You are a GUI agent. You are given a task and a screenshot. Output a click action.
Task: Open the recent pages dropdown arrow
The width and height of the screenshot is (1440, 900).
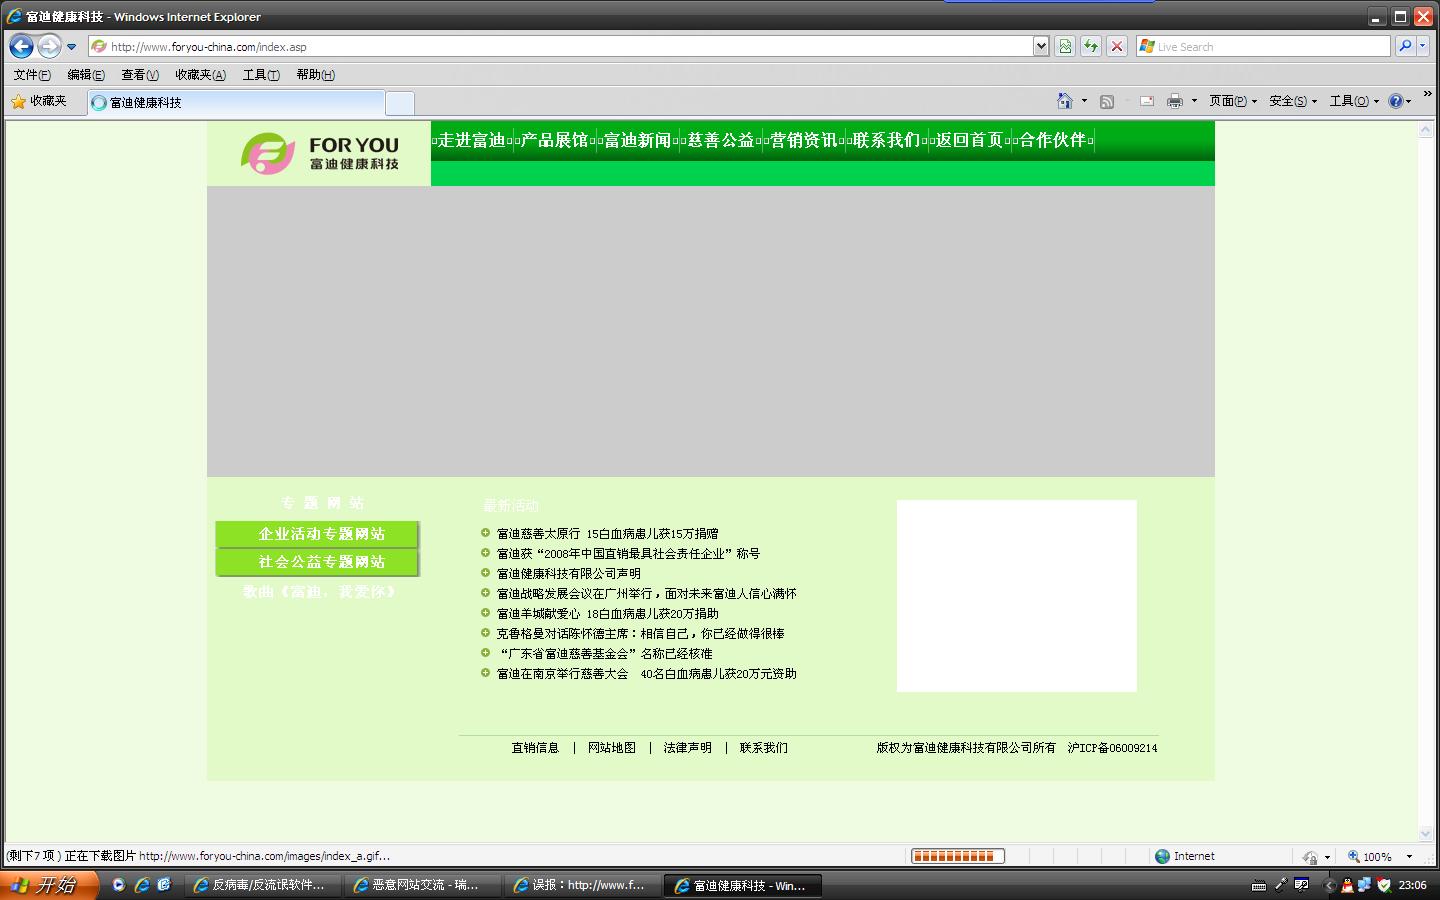click(71, 47)
